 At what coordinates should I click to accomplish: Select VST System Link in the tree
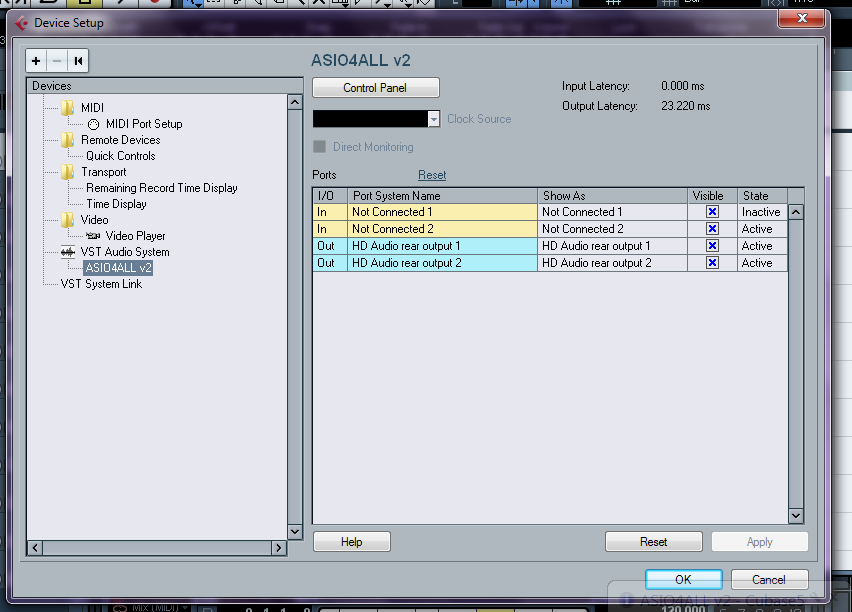[102, 284]
